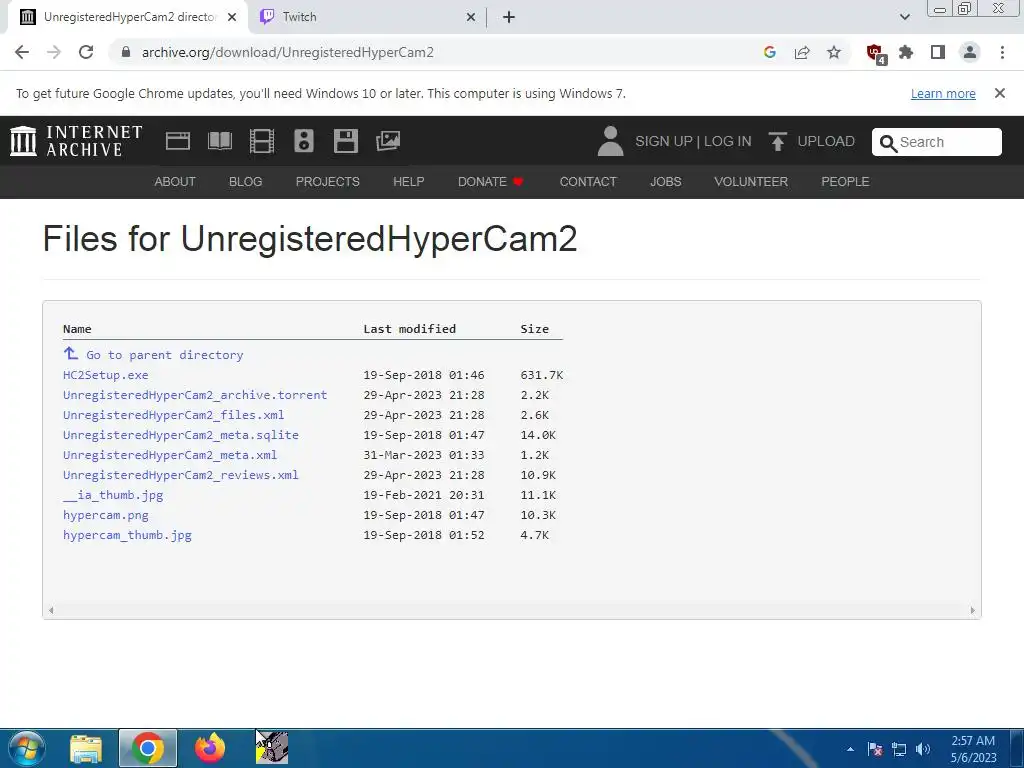
Task: Show hidden tray icons arrow
Action: (850, 750)
